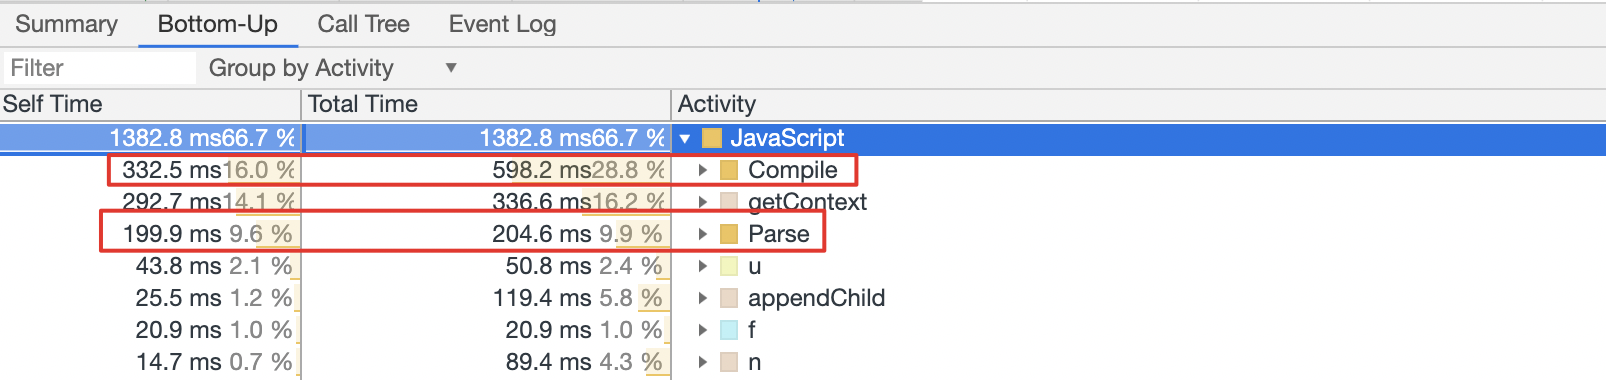Expand the u function row
This screenshot has height=380, width=1606.
(x=702, y=267)
